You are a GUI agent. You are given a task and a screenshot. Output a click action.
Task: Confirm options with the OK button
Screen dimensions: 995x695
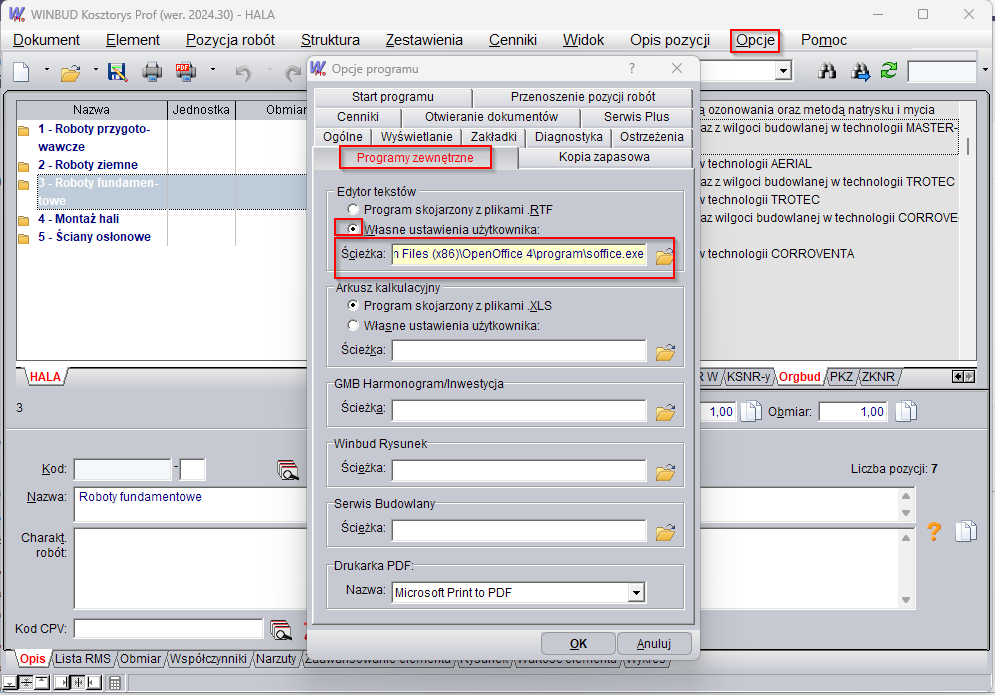point(578,644)
